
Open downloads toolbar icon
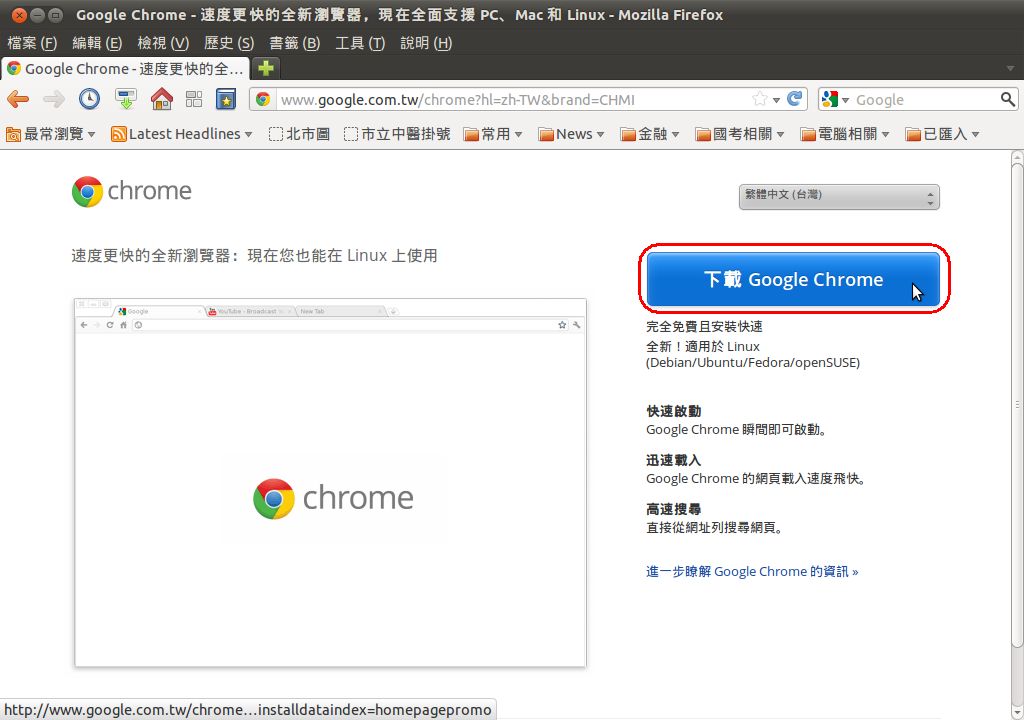coord(125,99)
